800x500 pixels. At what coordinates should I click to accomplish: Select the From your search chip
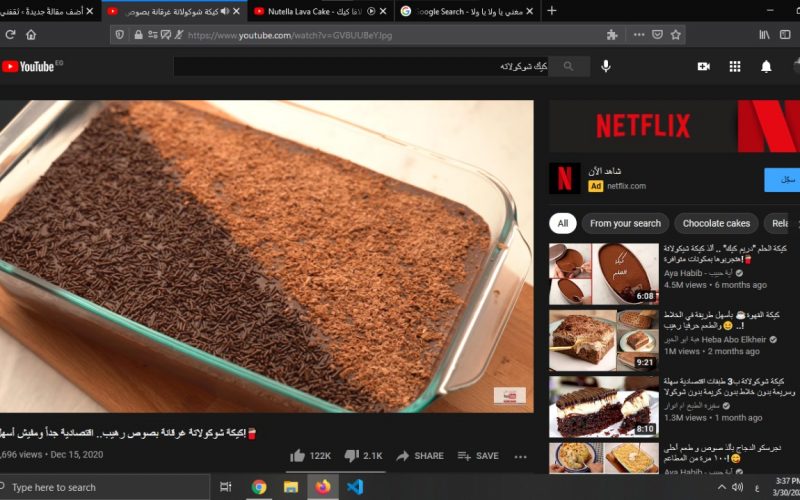pyautogui.click(x=625, y=223)
